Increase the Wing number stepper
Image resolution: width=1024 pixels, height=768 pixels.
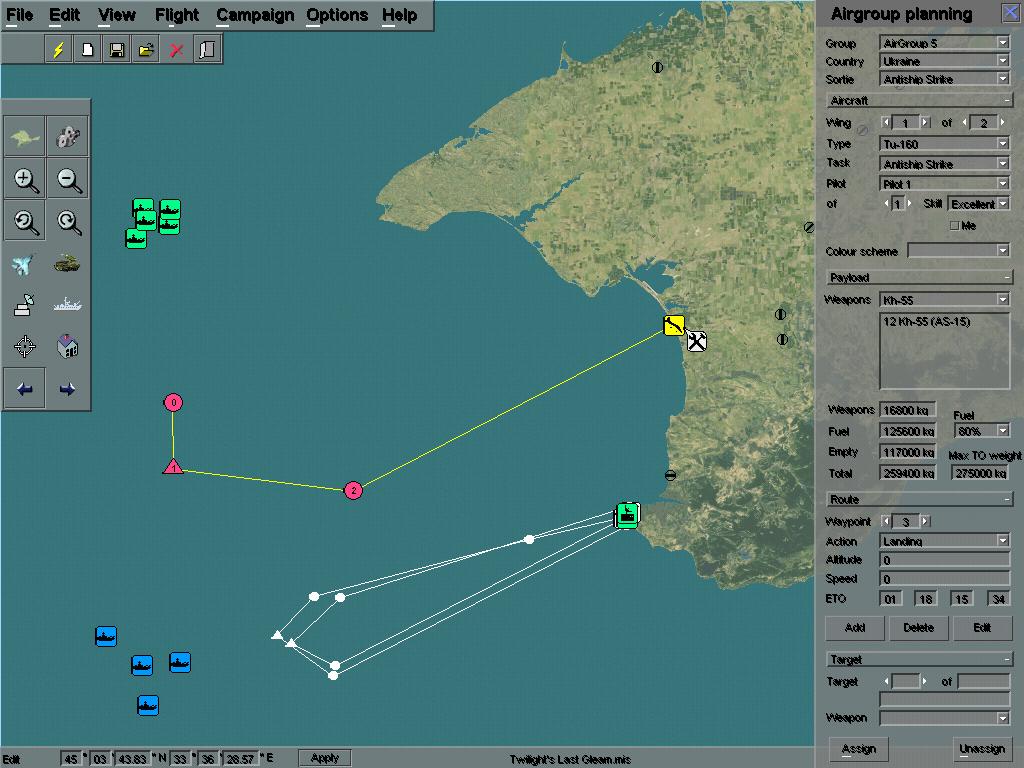click(x=925, y=123)
